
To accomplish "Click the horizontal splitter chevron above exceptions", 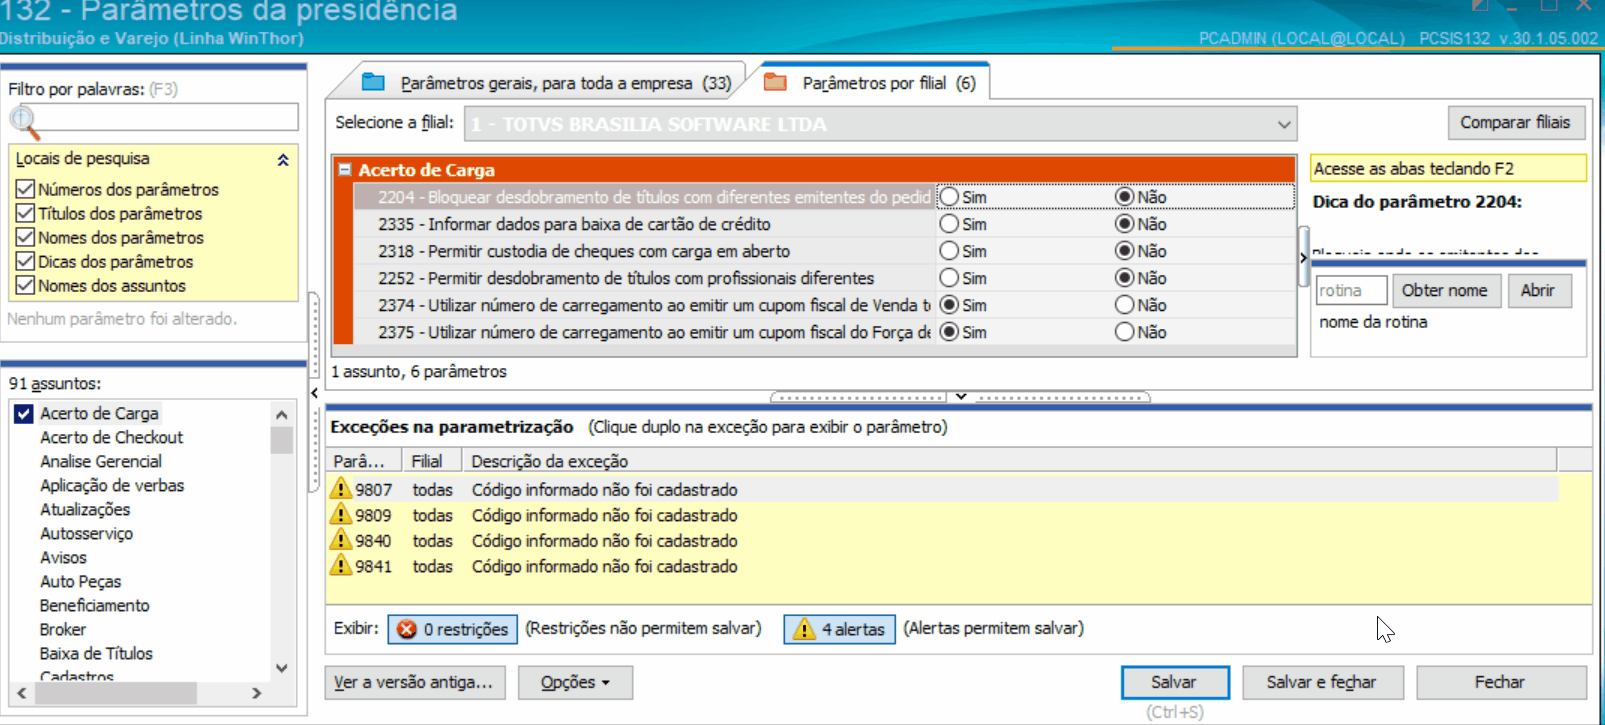I will tap(961, 397).
